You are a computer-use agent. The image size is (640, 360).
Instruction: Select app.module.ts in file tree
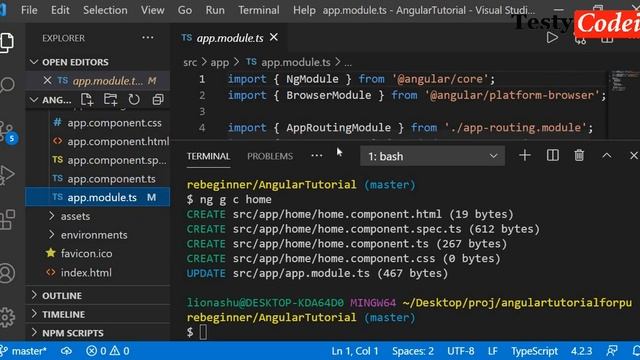click(x=98, y=197)
